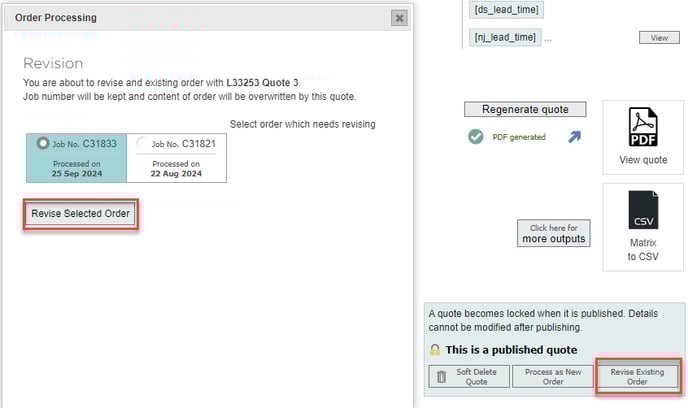Viewport: 688px width, 408px height.
Task: Click the padlock icon beside published quote
Action: [435, 350]
